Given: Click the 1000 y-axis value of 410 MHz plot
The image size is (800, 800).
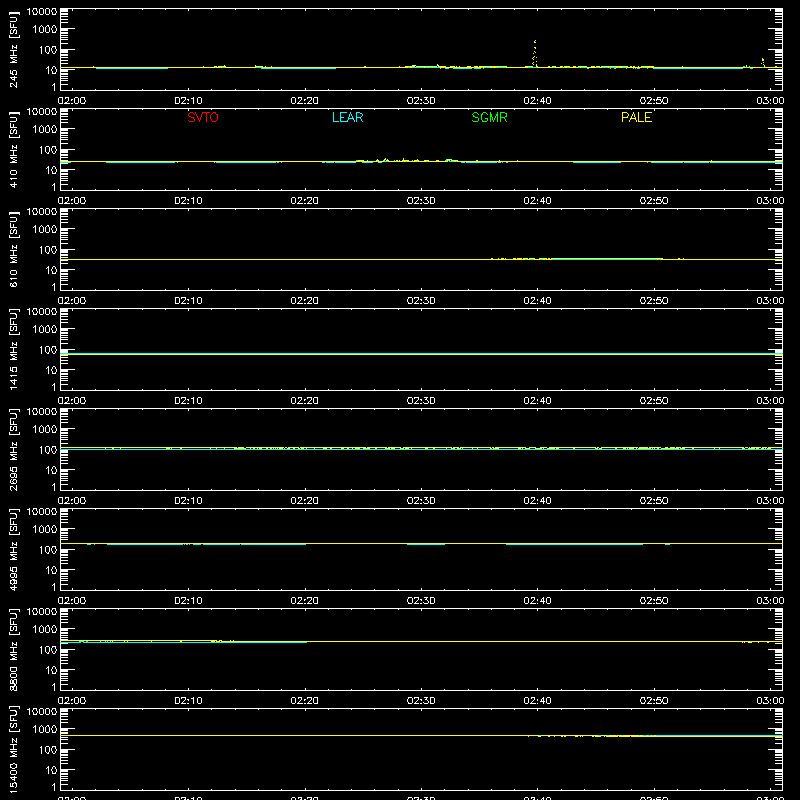Looking at the screenshot, I should 45,130.
